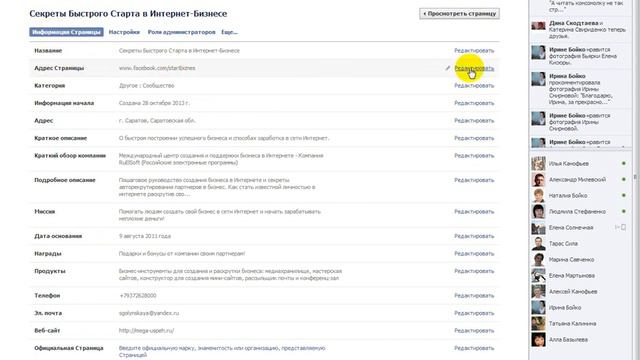
Task: Click Редактировать for Подробное описание
Action: pos(474,180)
